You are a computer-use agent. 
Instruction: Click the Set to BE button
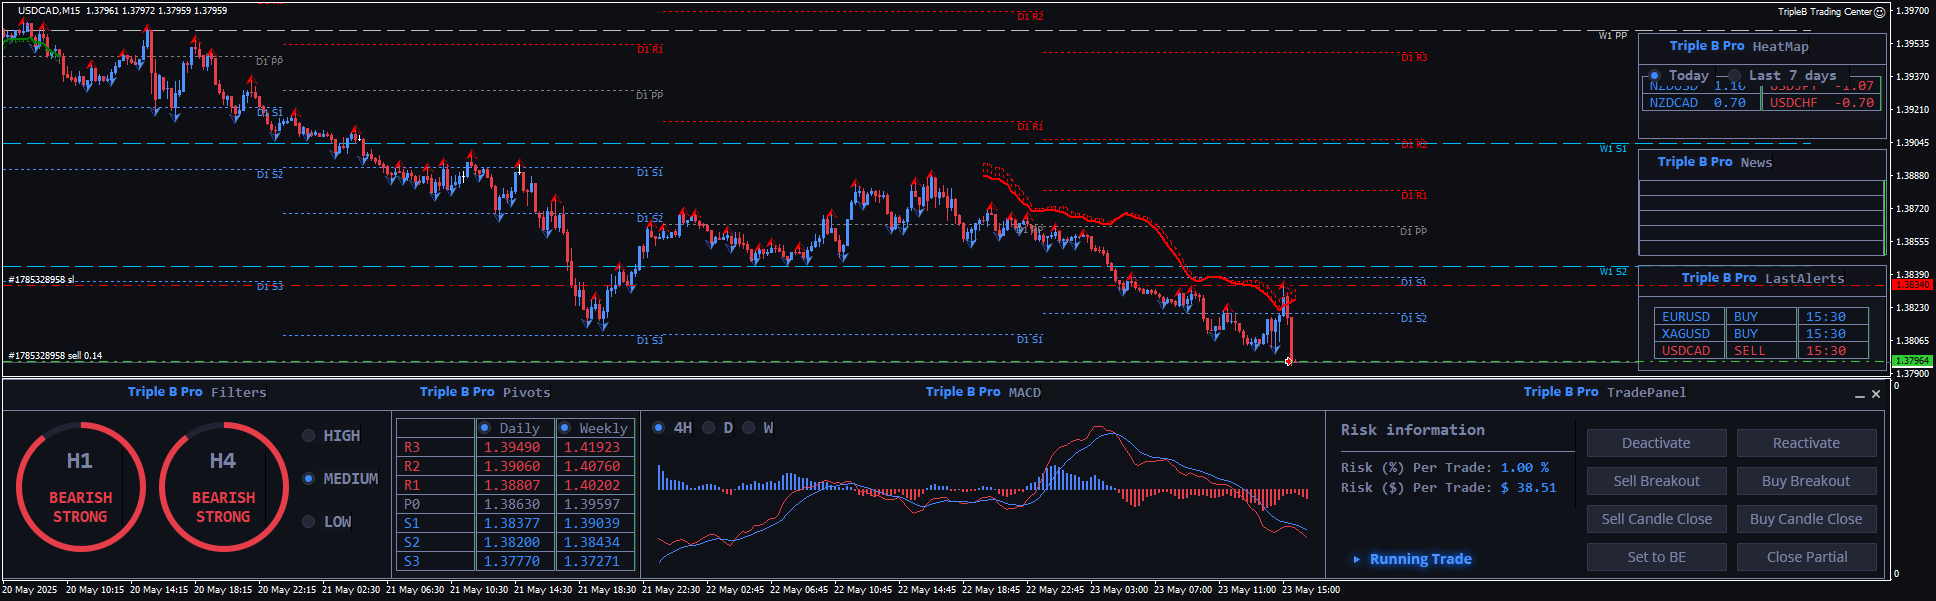point(1656,557)
